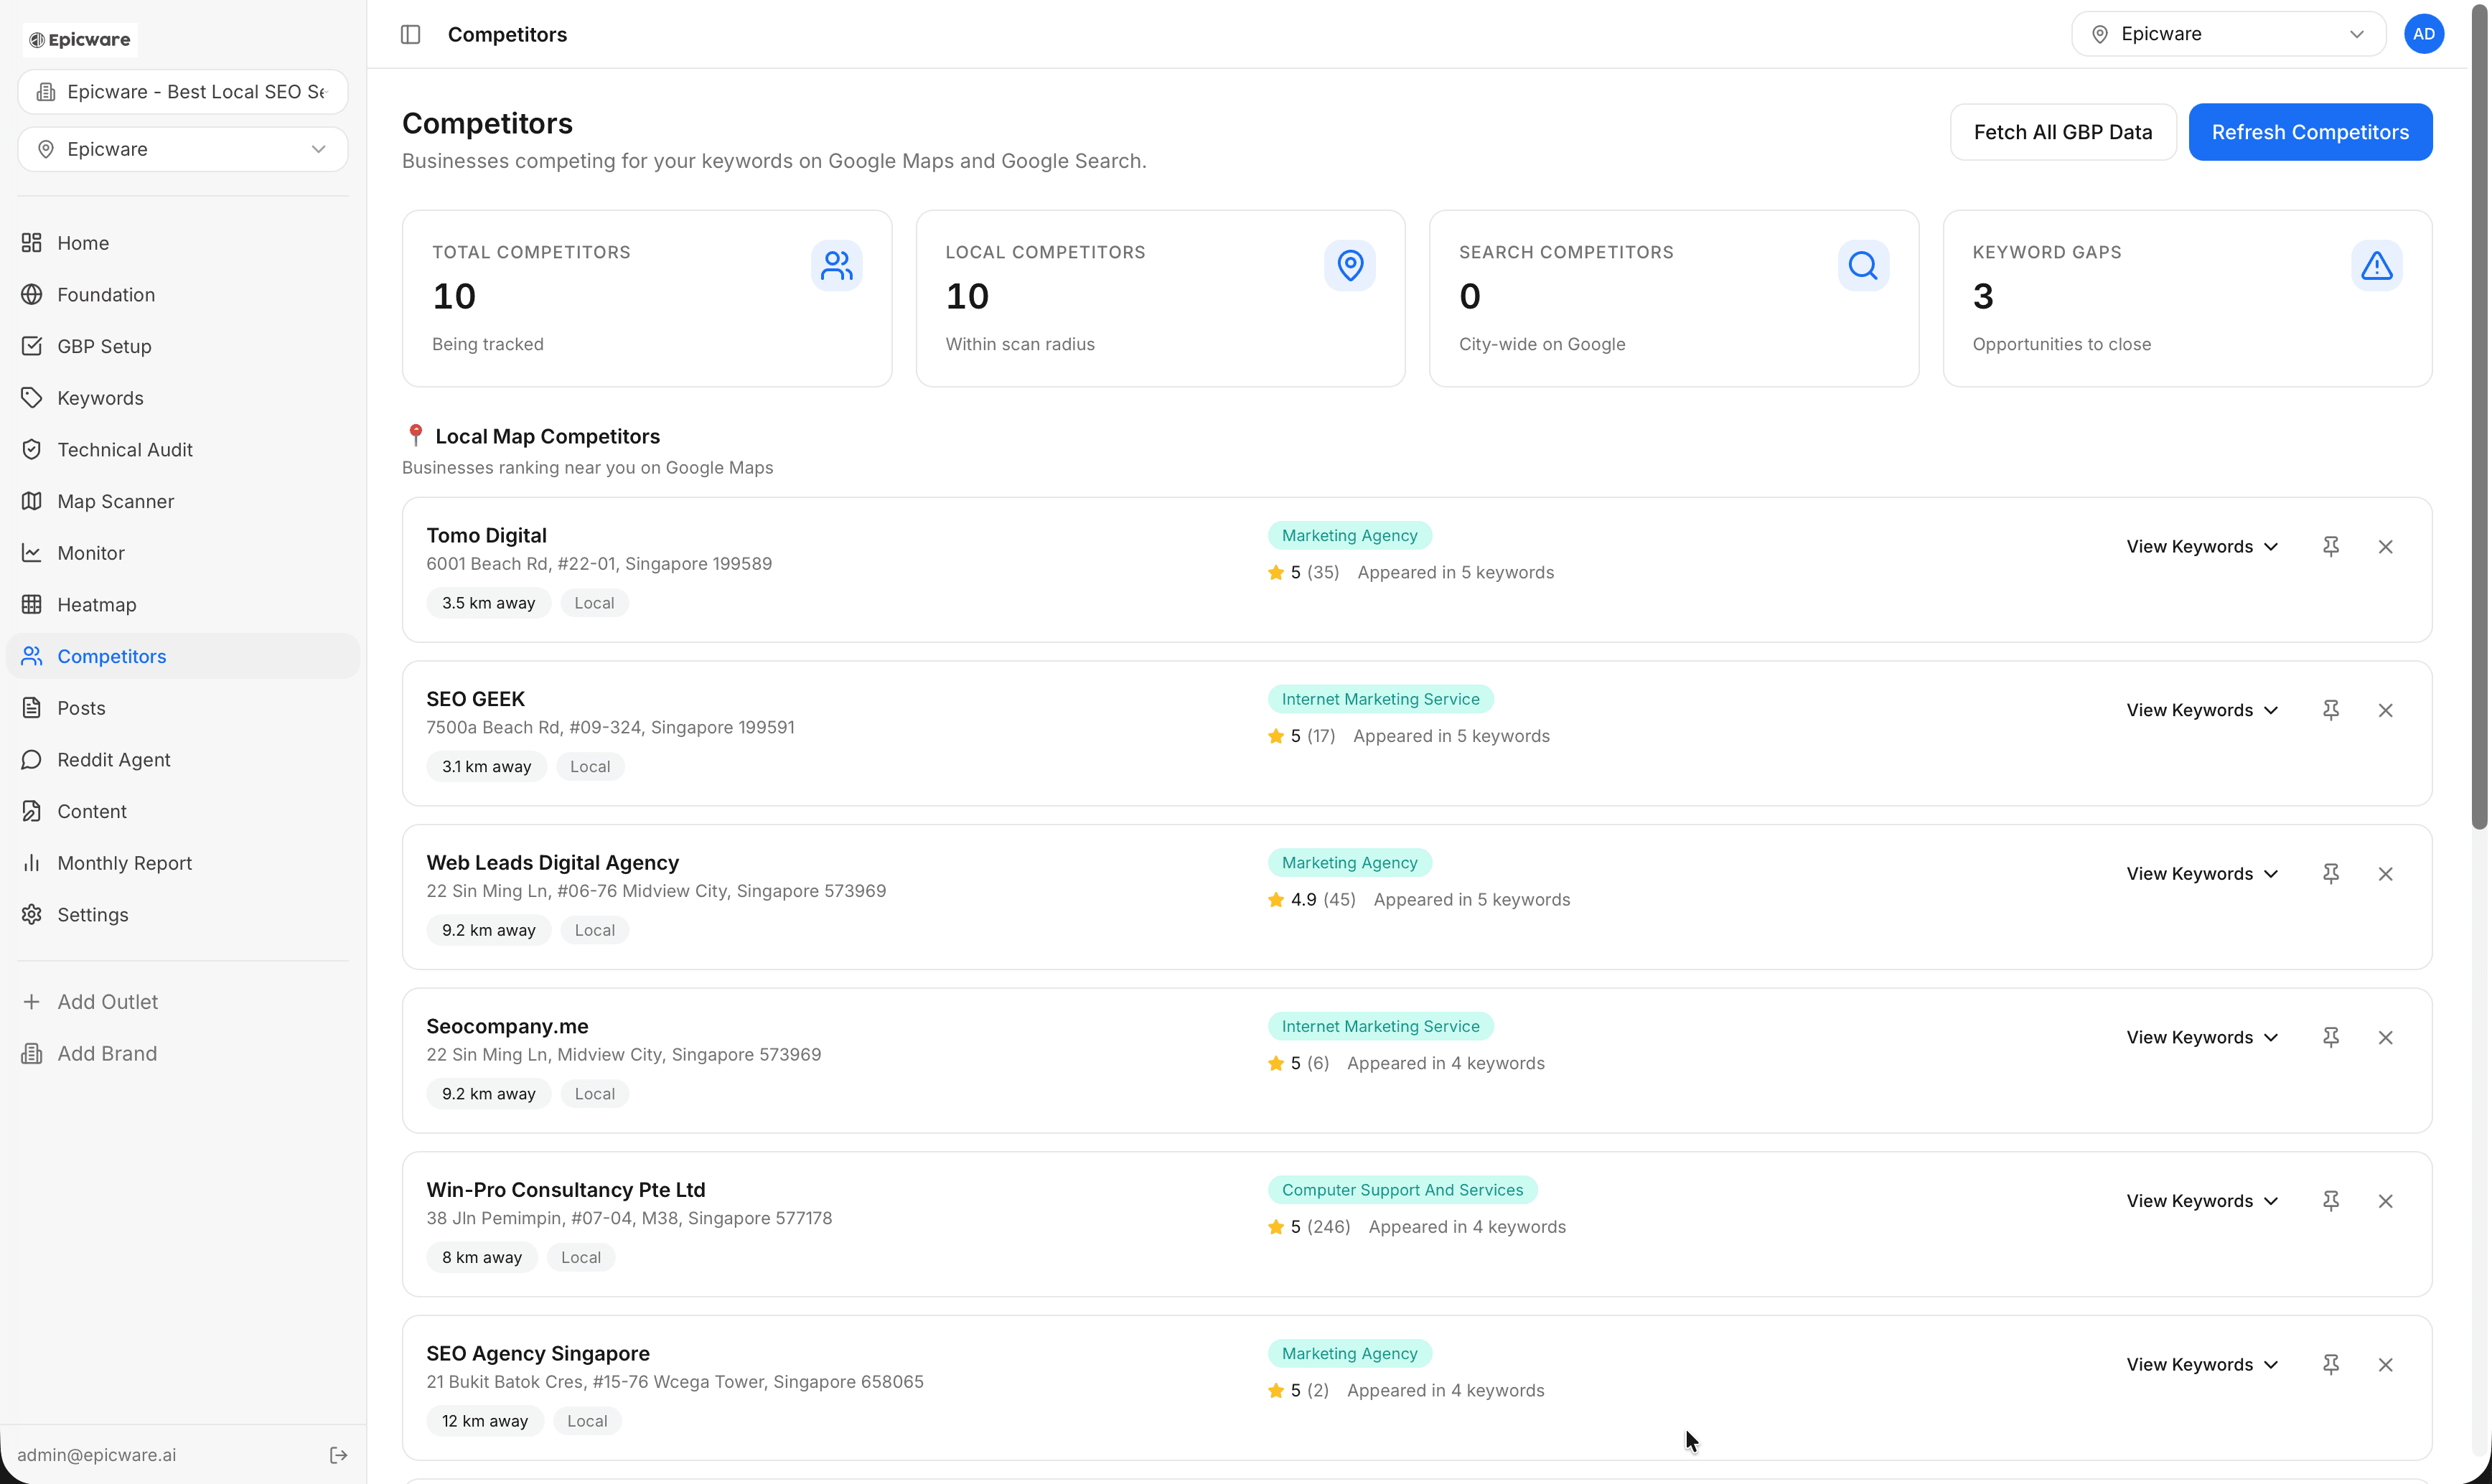Open GBP Setup in the sidebar
The width and height of the screenshot is (2492, 1484).
click(x=183, y=346)
